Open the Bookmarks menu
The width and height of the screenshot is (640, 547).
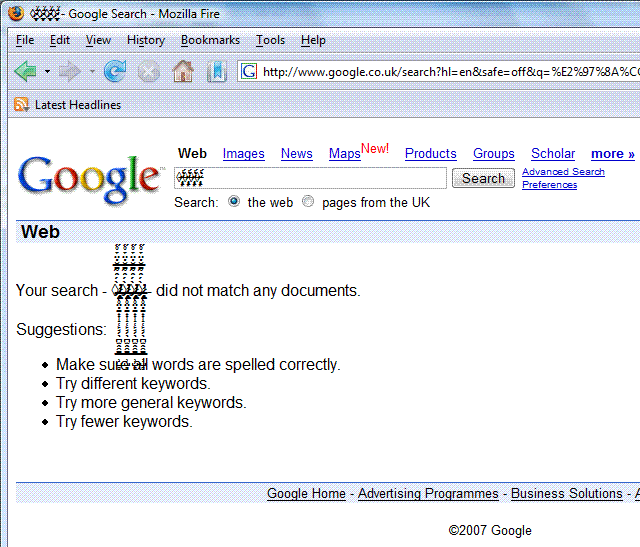point(210,40)
